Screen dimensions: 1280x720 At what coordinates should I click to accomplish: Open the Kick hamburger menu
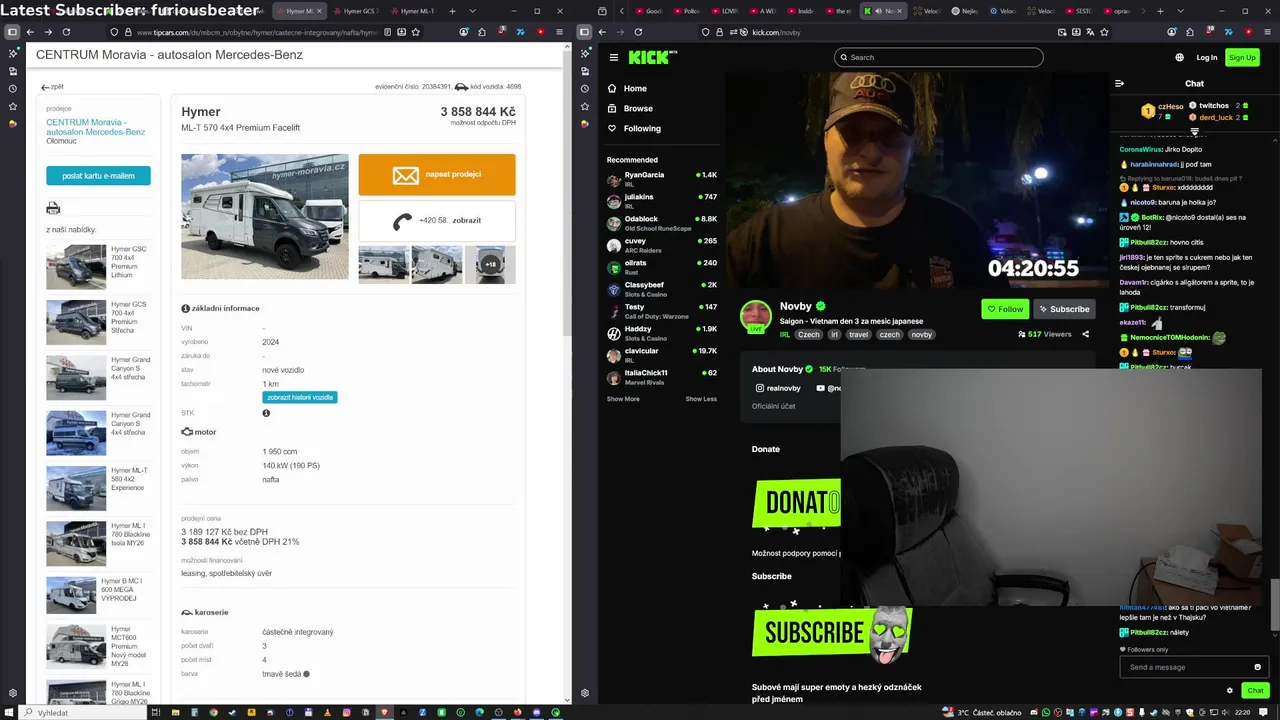tap(614, 57)
